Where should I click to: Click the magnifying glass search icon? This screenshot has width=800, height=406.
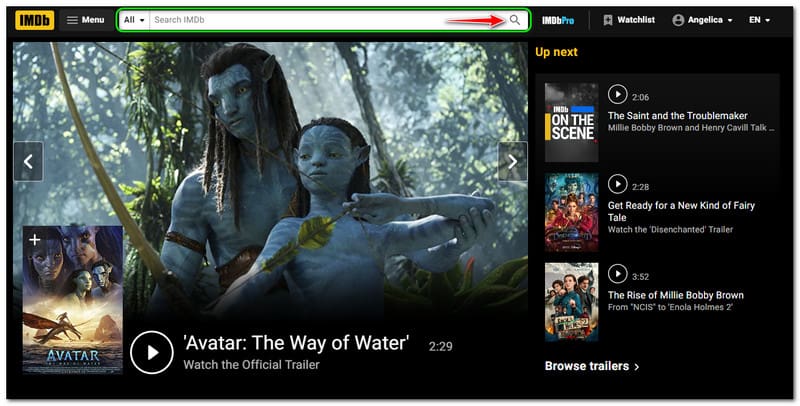point(515,20)
